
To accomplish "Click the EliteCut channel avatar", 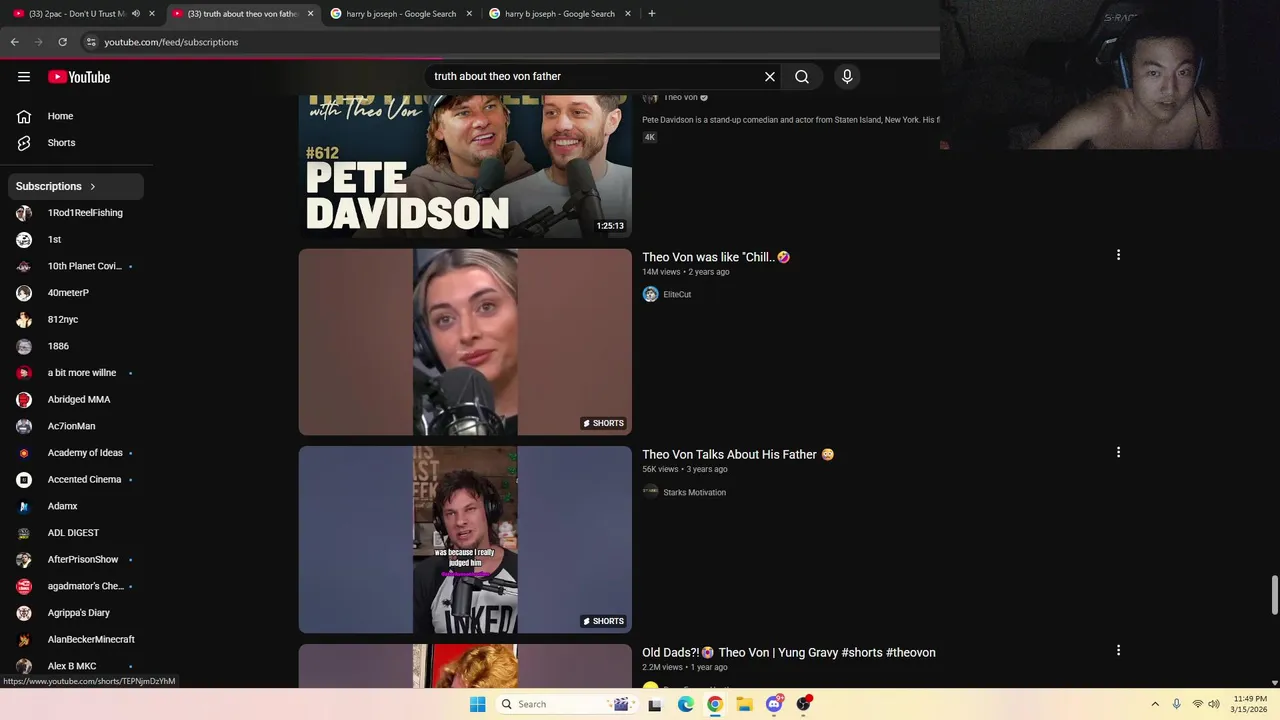I will (650, 294).
